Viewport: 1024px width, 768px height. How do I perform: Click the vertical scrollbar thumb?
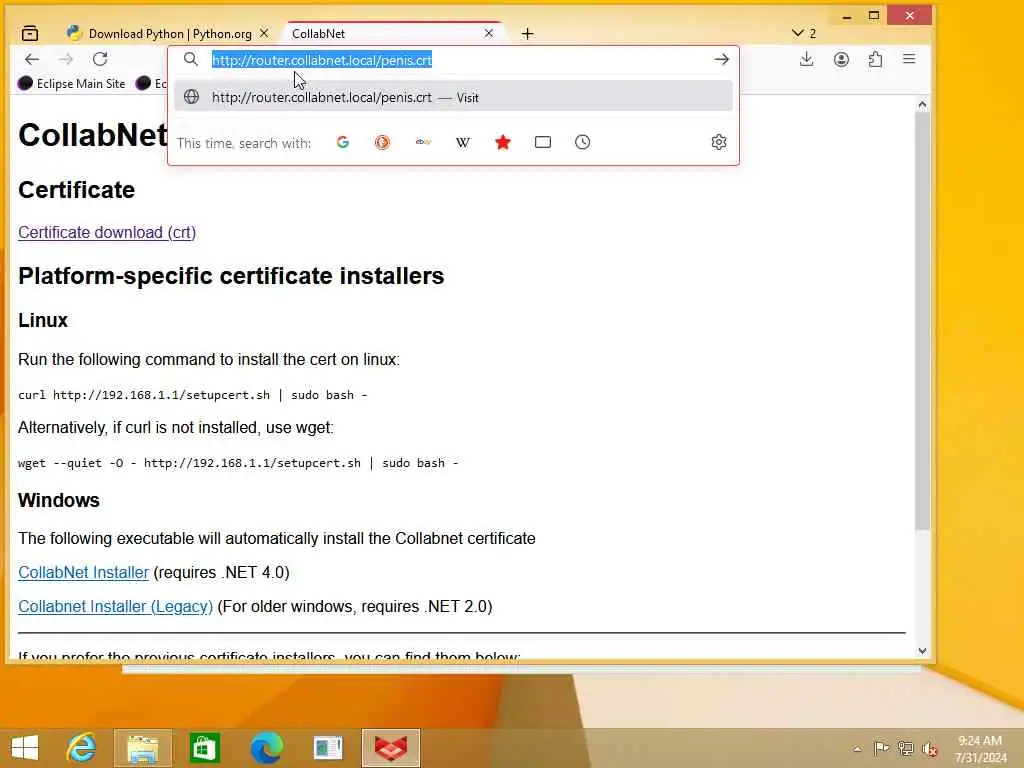922,320
